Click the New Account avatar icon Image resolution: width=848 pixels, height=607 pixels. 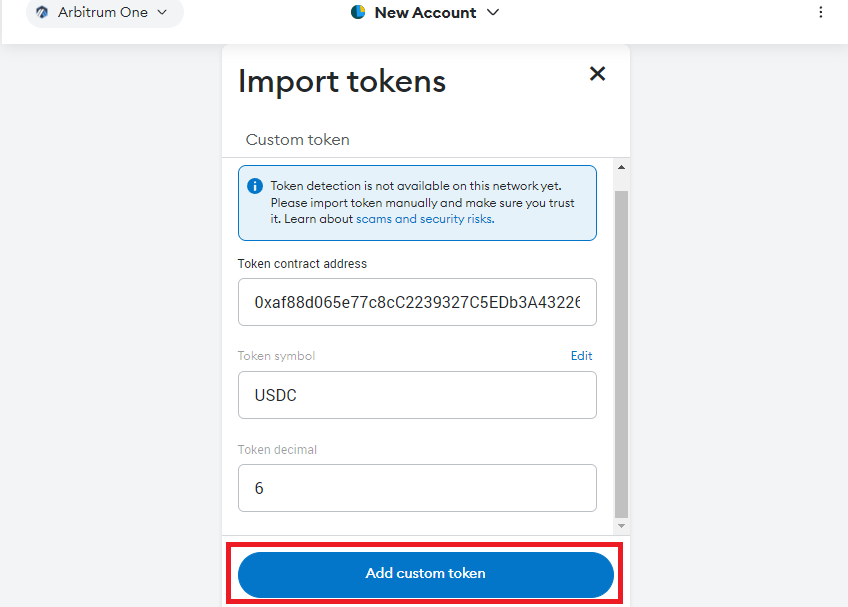point(358,12)
